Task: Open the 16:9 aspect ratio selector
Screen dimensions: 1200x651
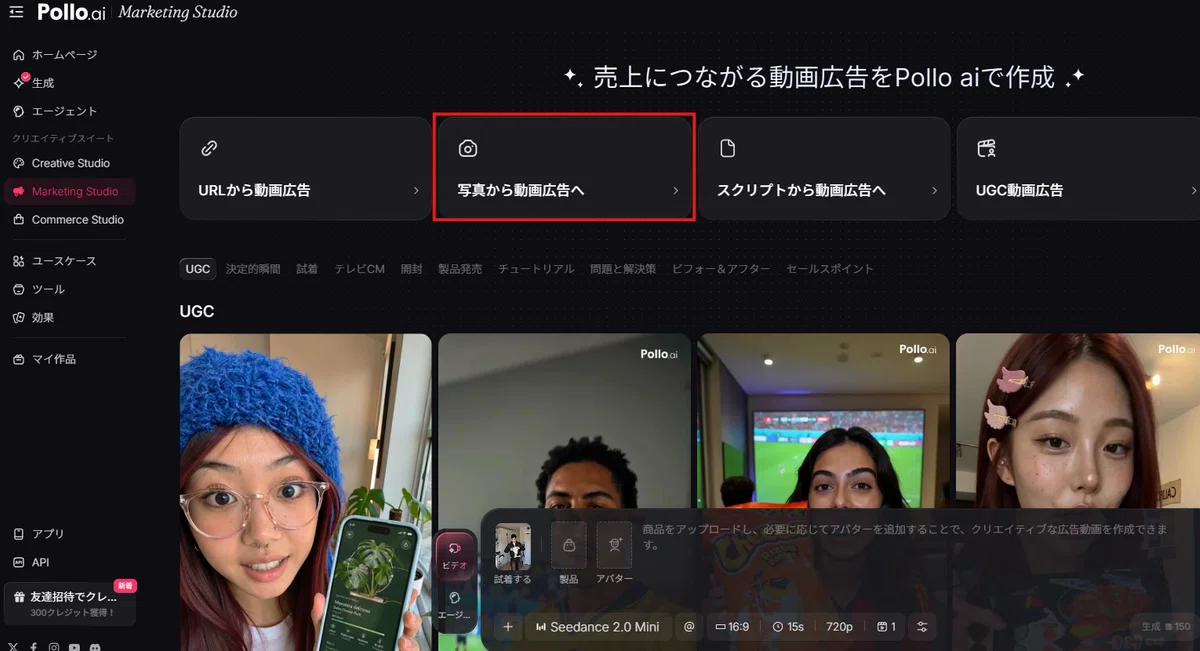Action: pyautogui.click(x=731, y=627)
